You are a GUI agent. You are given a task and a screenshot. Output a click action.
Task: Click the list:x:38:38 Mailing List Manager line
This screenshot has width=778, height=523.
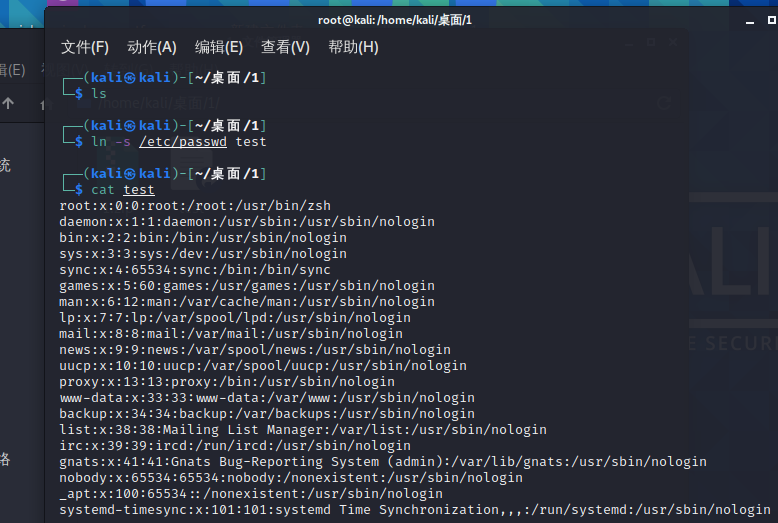pos(303,430)
